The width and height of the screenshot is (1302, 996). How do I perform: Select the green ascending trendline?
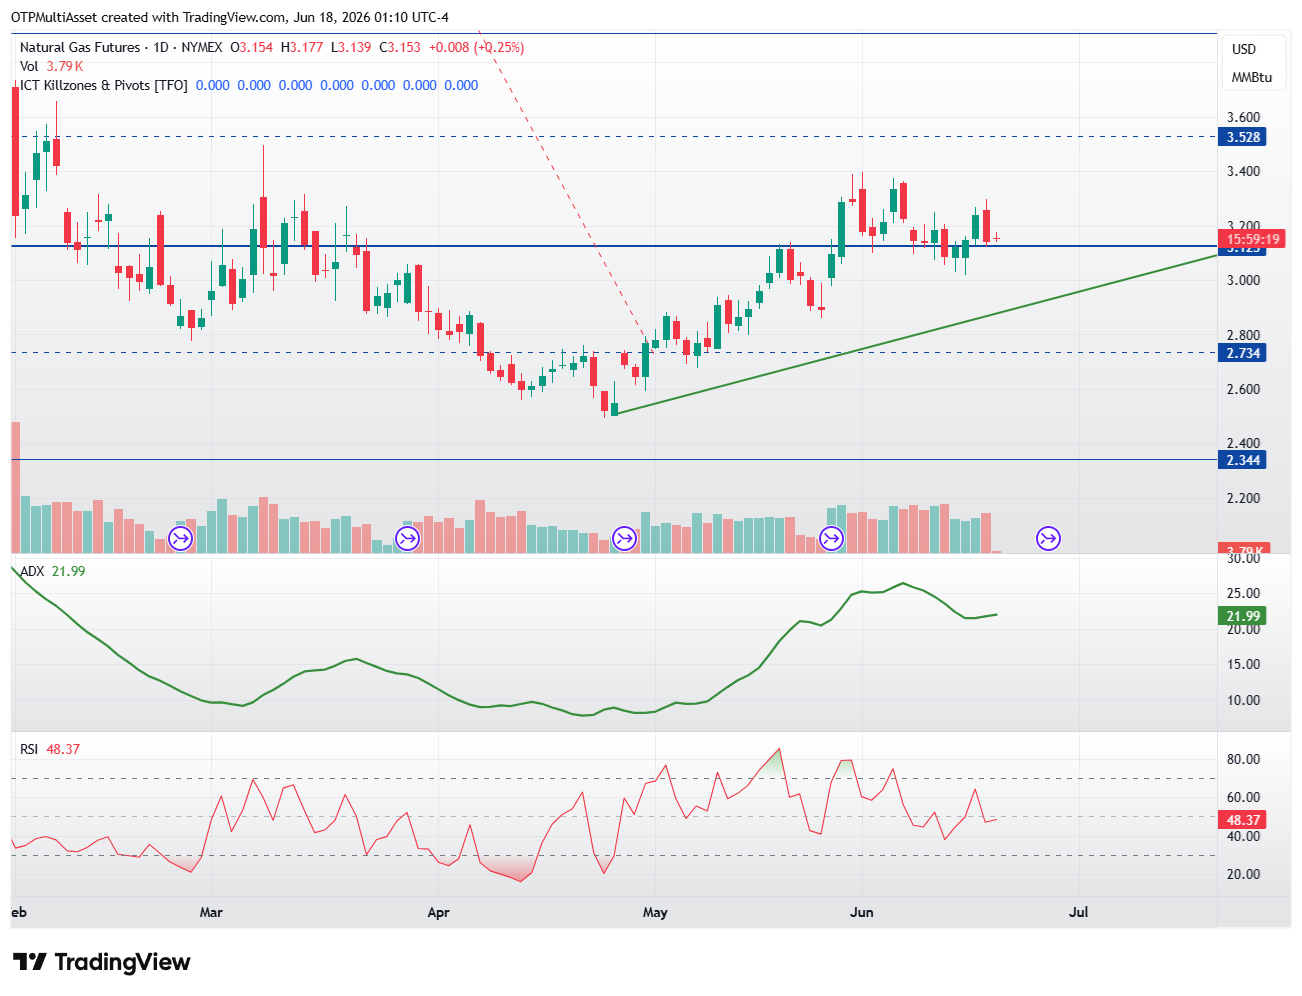point(915,334)
